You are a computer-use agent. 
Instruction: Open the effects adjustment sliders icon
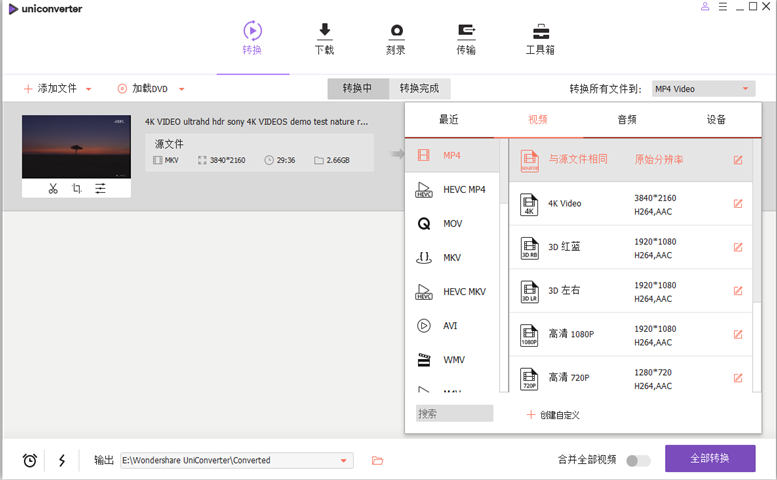(101, 188)
